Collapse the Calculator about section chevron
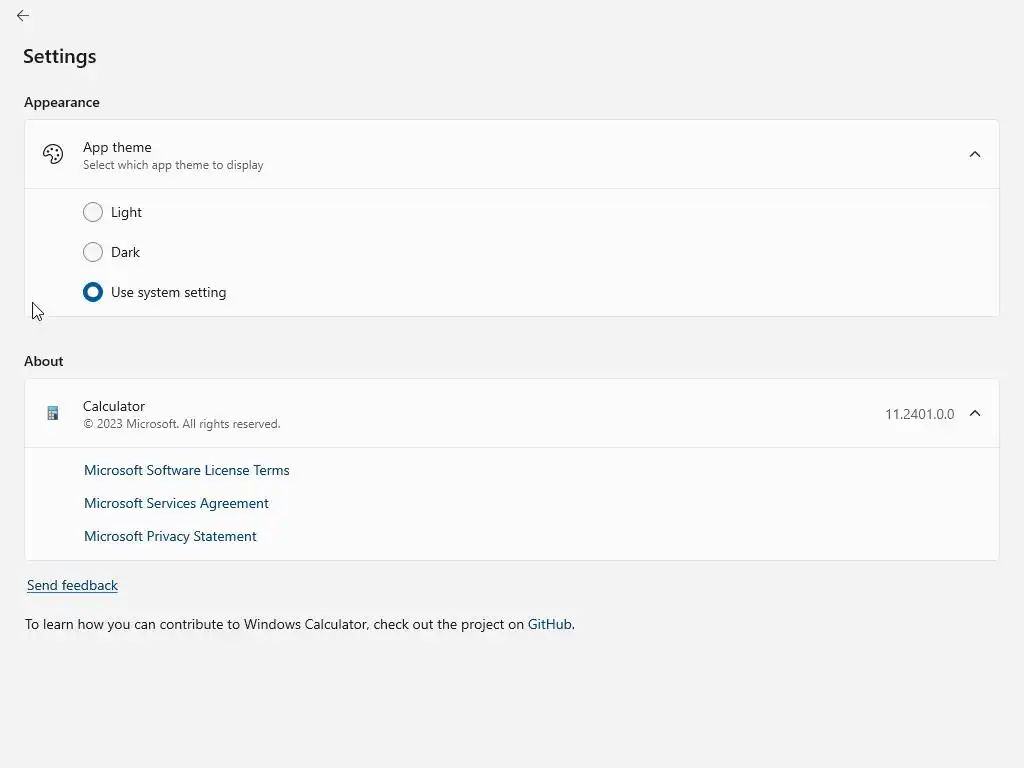Screen dimensions: 1024x768 (x=974, y=413)
